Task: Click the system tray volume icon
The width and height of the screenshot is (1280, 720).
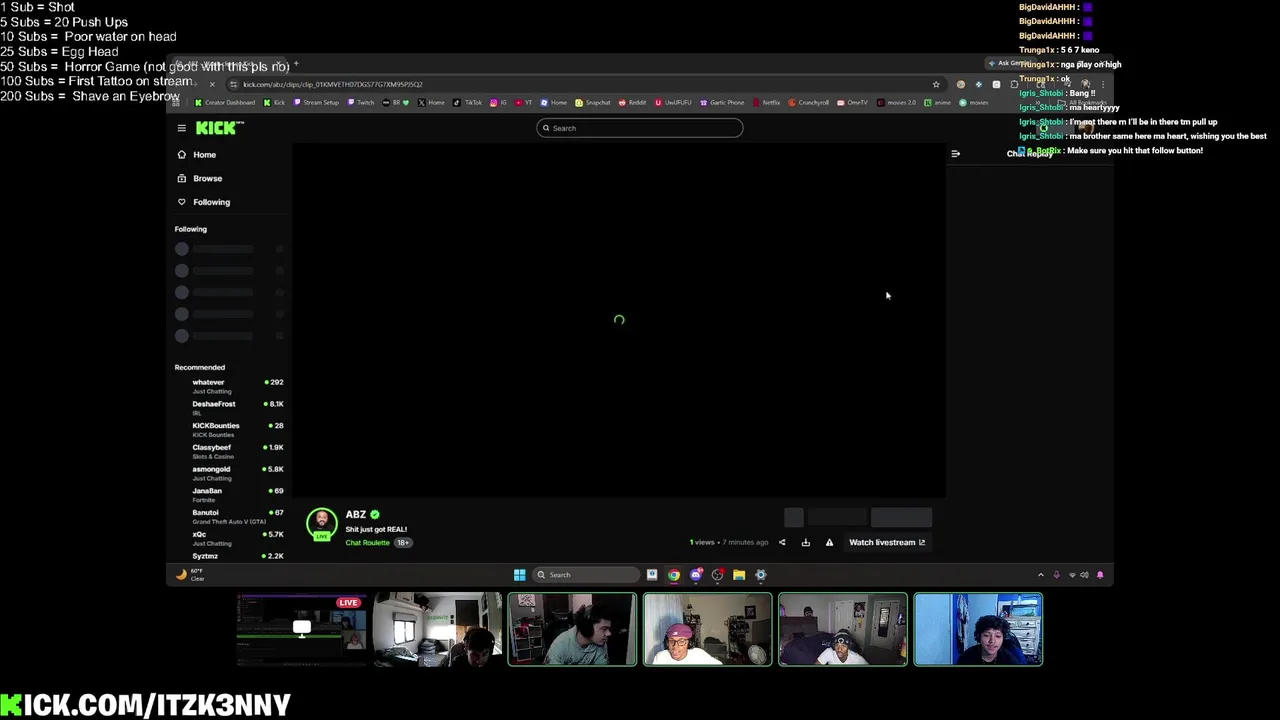Action: point(1084,575)
